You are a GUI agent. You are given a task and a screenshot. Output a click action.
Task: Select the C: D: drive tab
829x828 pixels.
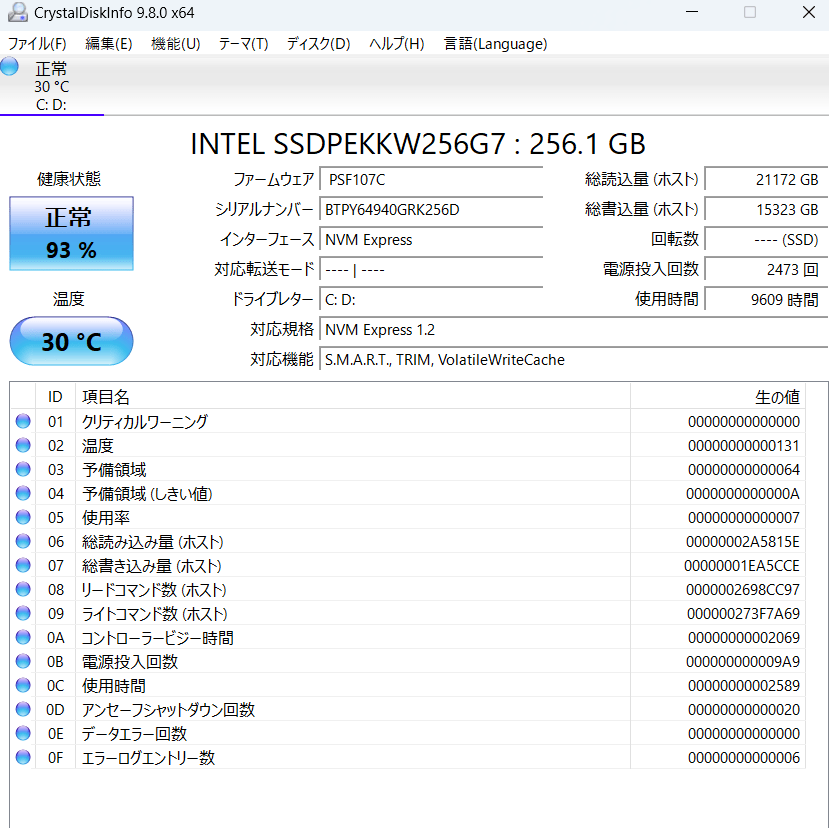click(52, 87)
